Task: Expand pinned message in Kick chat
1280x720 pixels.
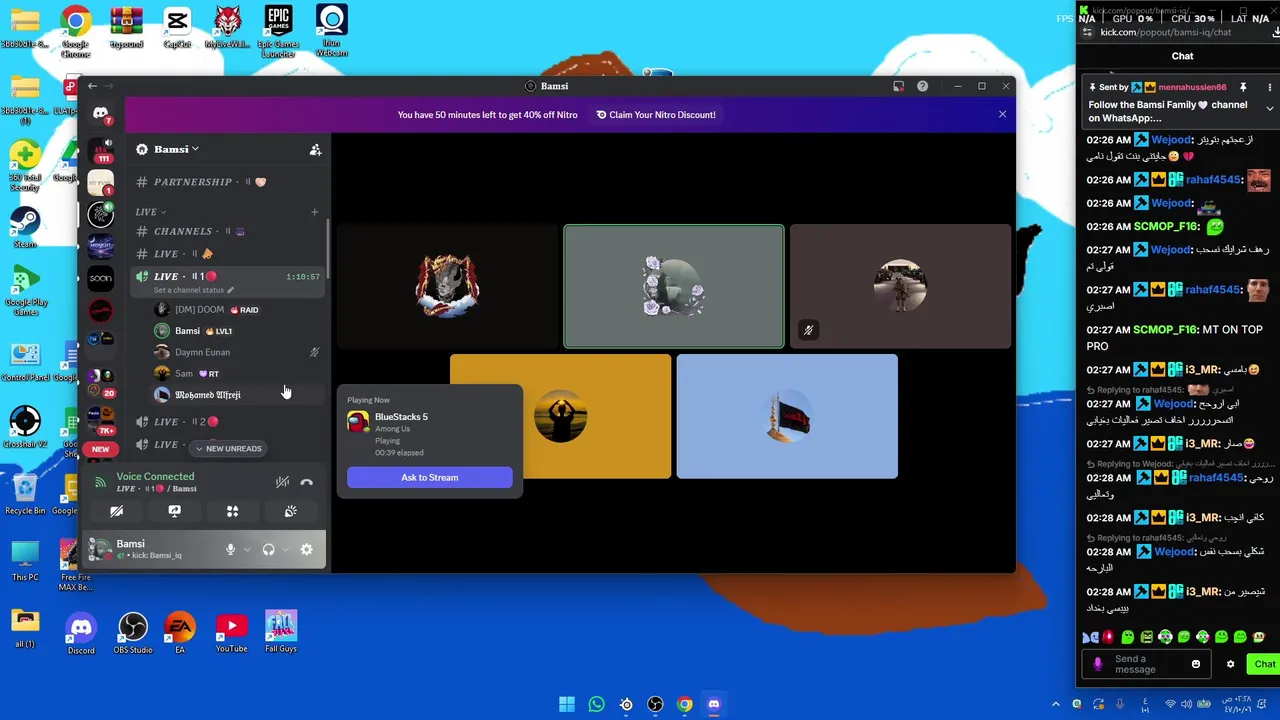Action: coord(1270,108)
